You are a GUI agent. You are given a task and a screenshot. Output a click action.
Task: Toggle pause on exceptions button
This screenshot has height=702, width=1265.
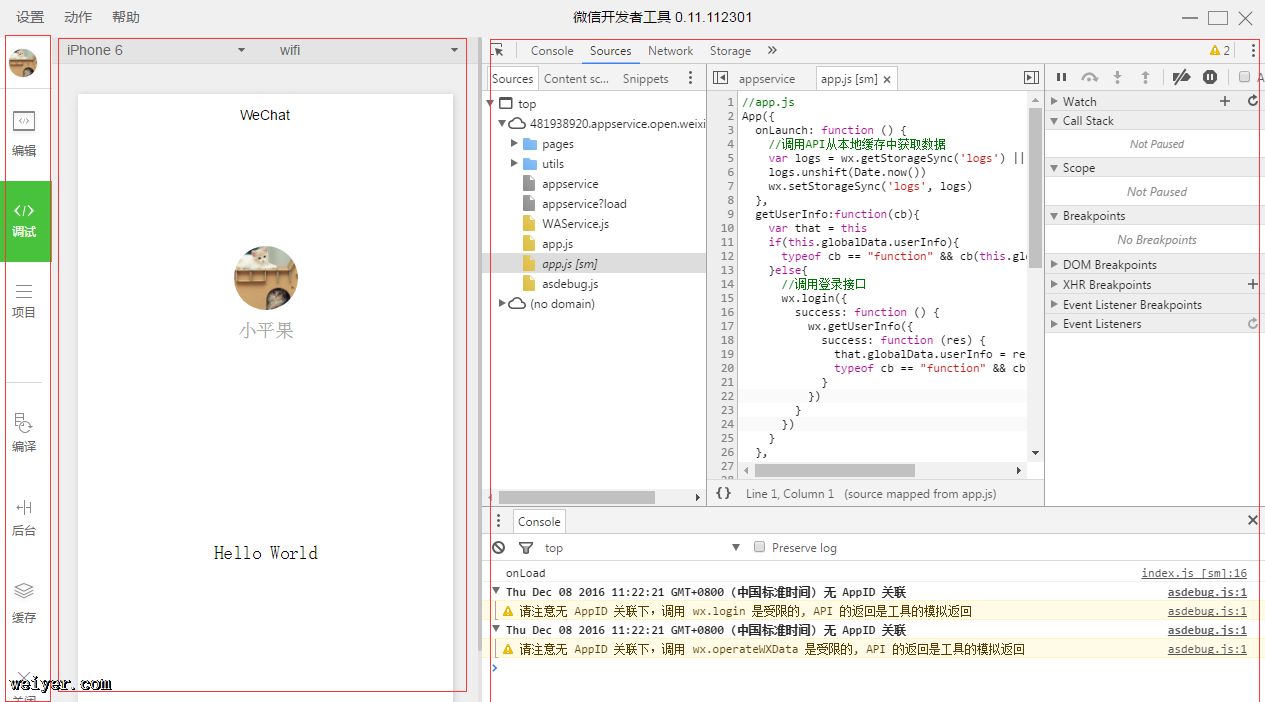point(1210,77)
